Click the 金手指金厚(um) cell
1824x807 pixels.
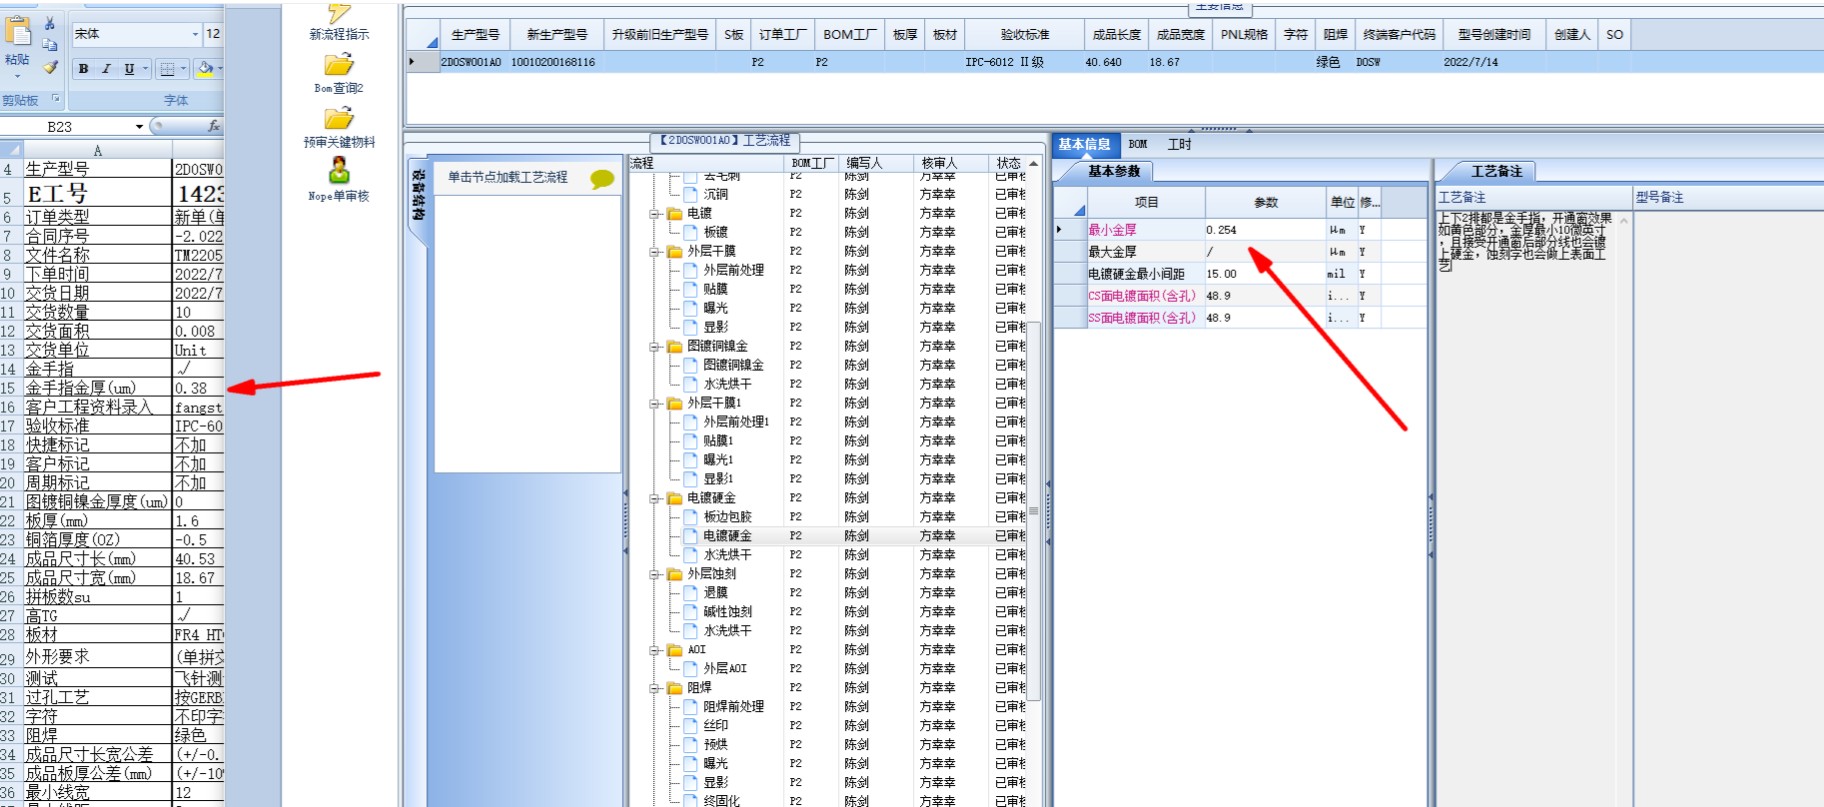97,388
